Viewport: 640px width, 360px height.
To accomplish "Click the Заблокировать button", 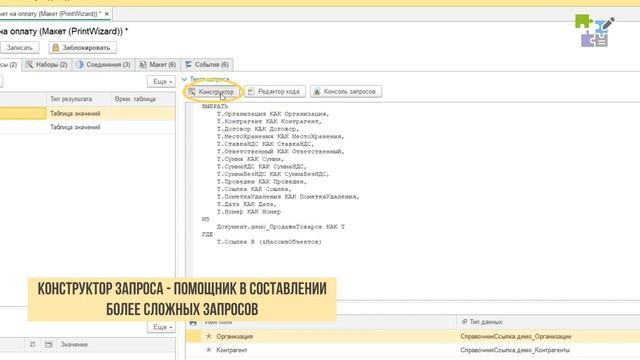I will click(x=82, y=48).
